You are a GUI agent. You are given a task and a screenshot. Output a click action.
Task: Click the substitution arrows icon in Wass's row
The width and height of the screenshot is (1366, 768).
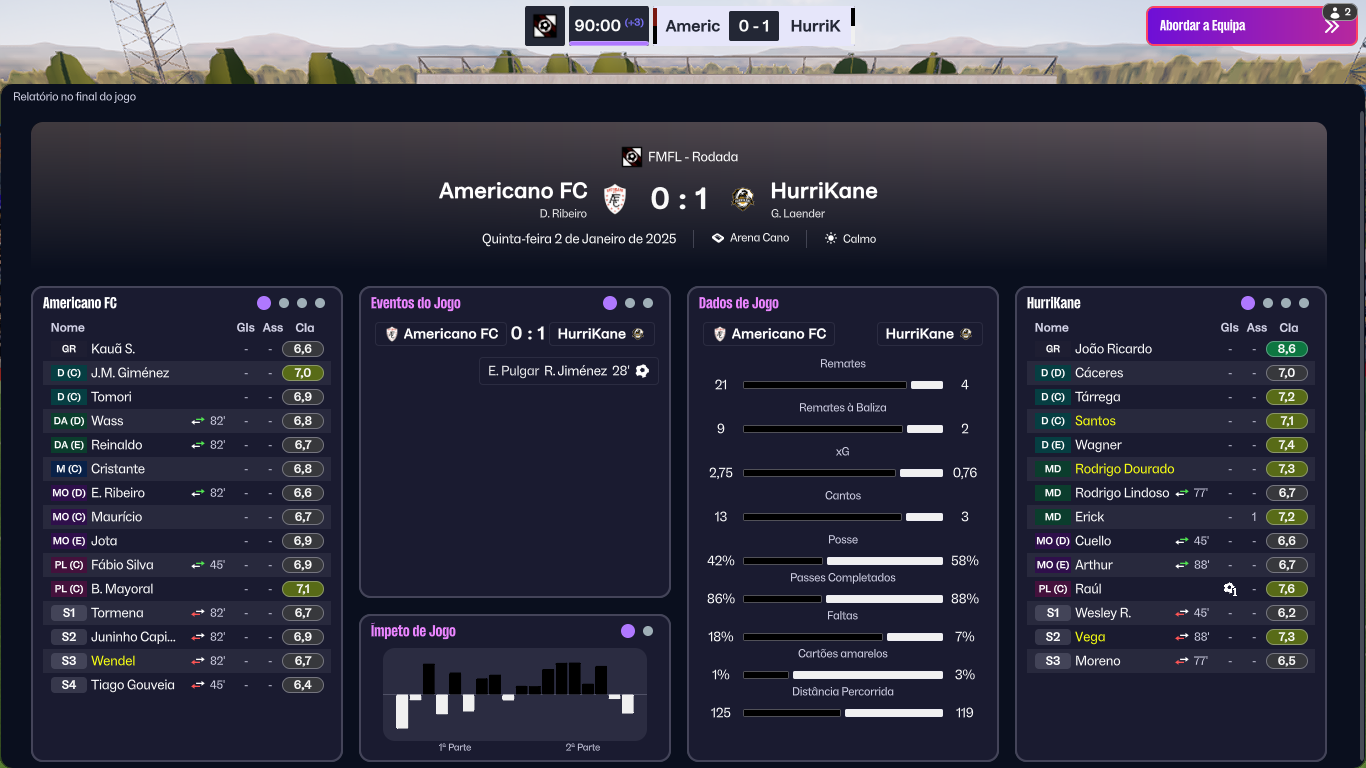point(198,421)
